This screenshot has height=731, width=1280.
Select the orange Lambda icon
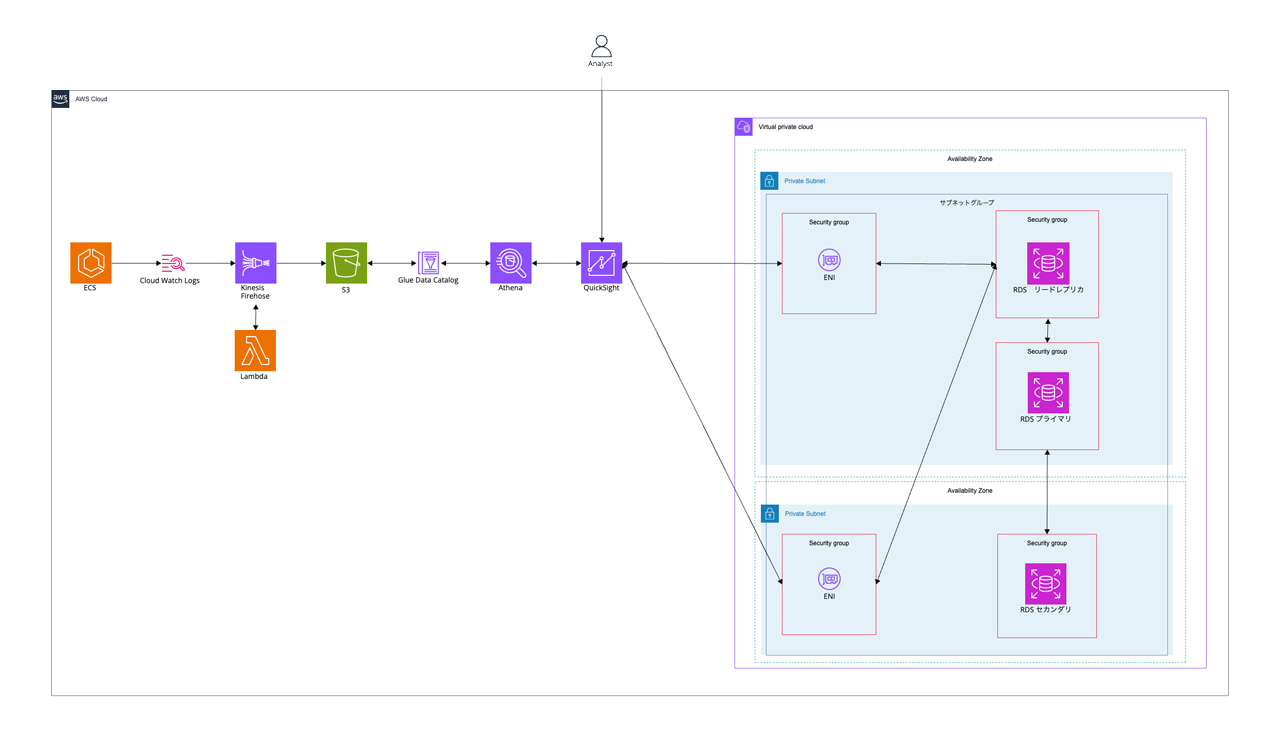[x=255, y=351]
